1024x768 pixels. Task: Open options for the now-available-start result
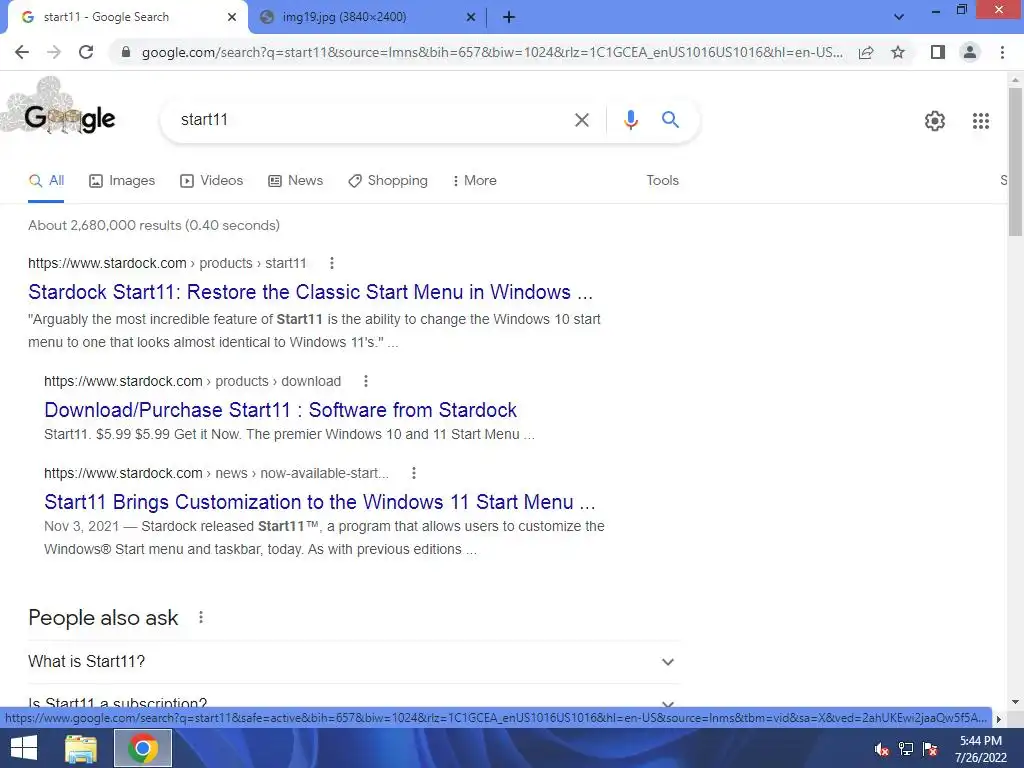click(413, 473)
